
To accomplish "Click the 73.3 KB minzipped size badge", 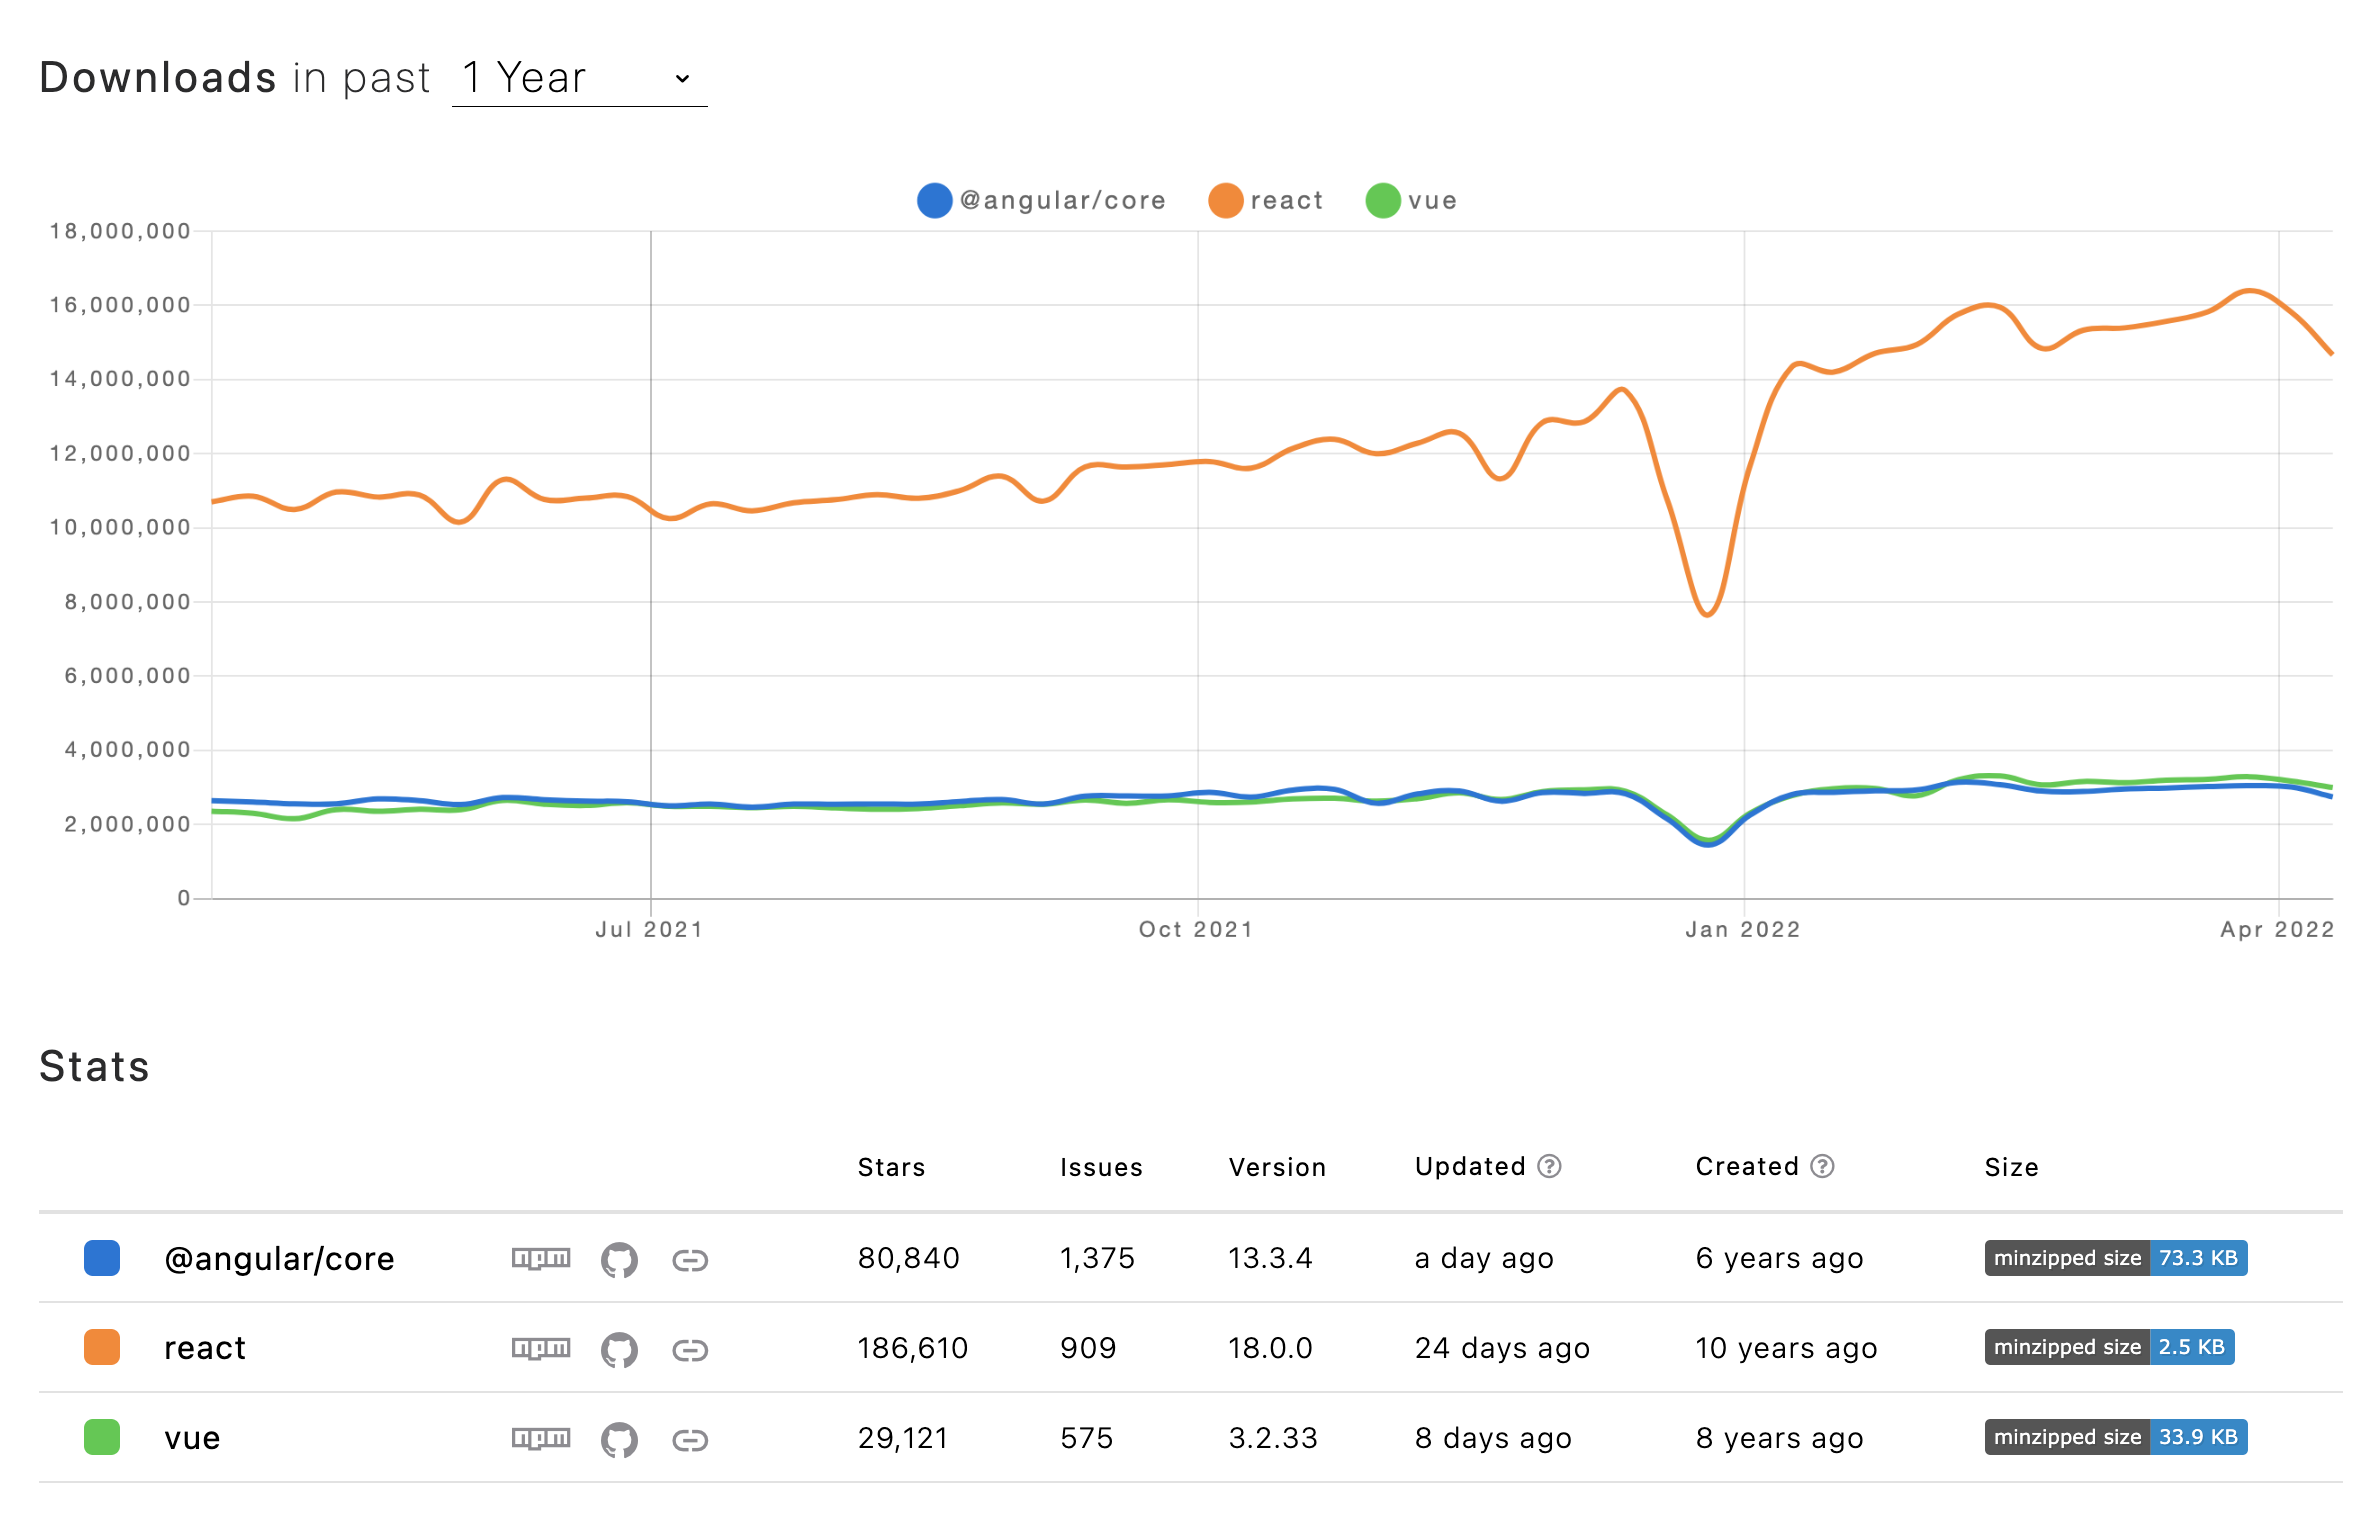I will [x=2116, y=1258].
